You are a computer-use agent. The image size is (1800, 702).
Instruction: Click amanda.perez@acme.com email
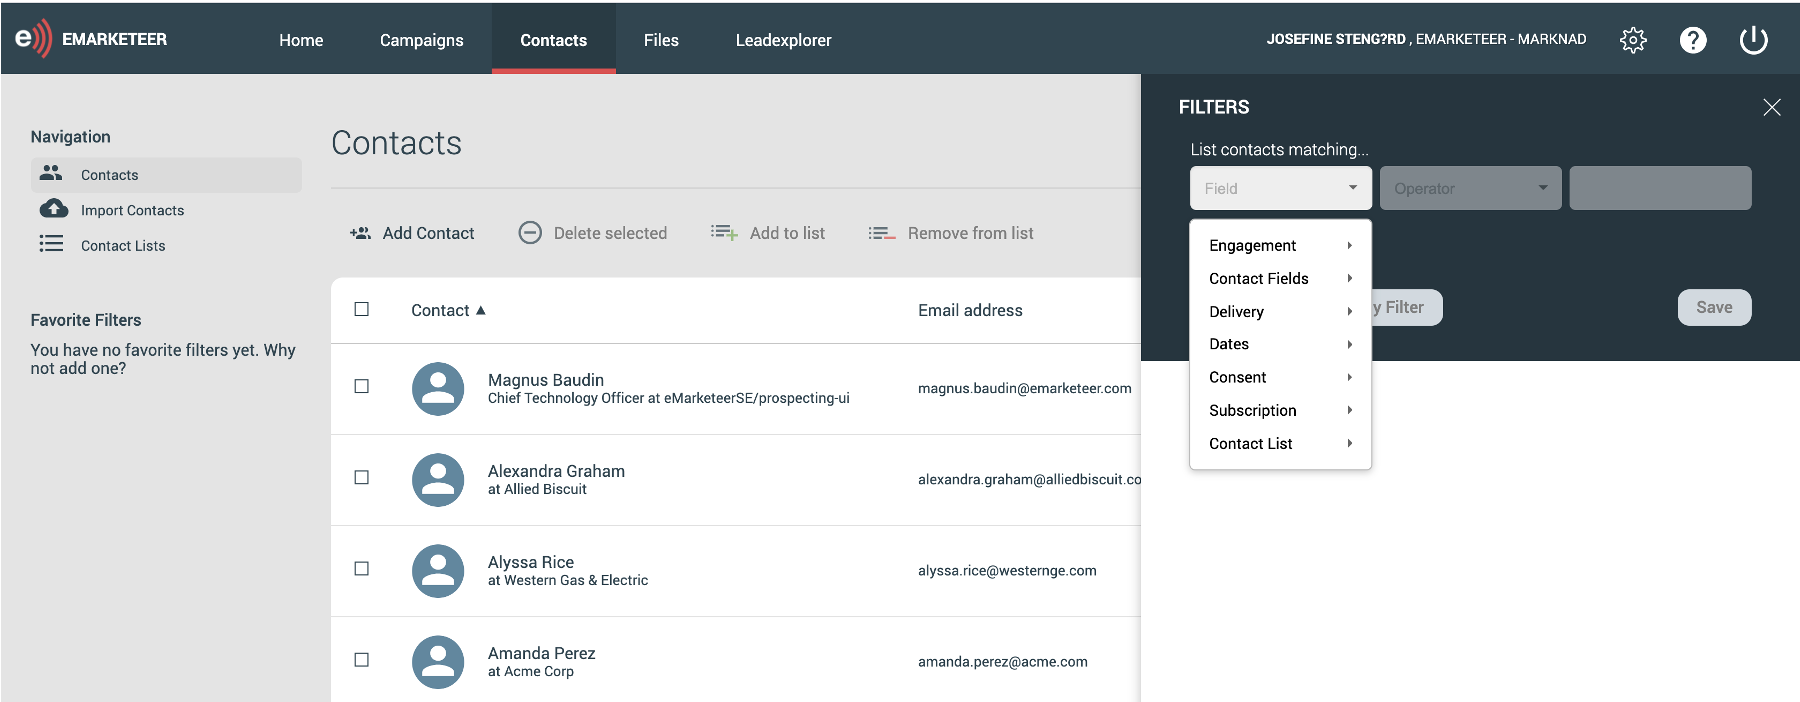pyautogui.click(x=1003, y=661)
